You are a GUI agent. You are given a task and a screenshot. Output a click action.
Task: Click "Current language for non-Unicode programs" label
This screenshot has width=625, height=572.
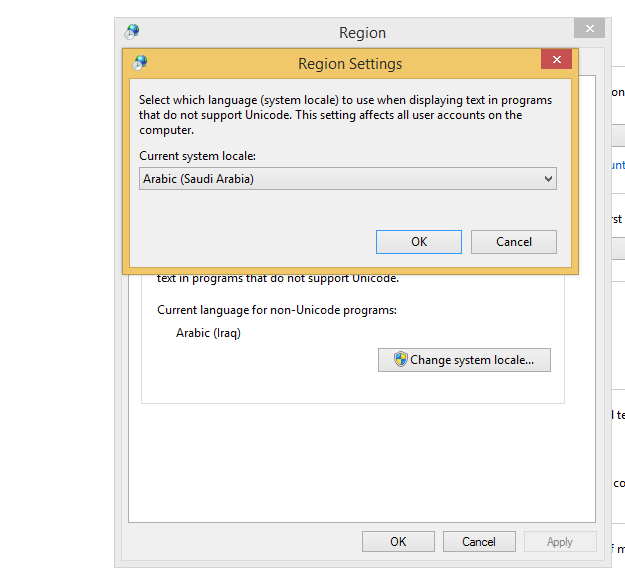coord(277,310)
